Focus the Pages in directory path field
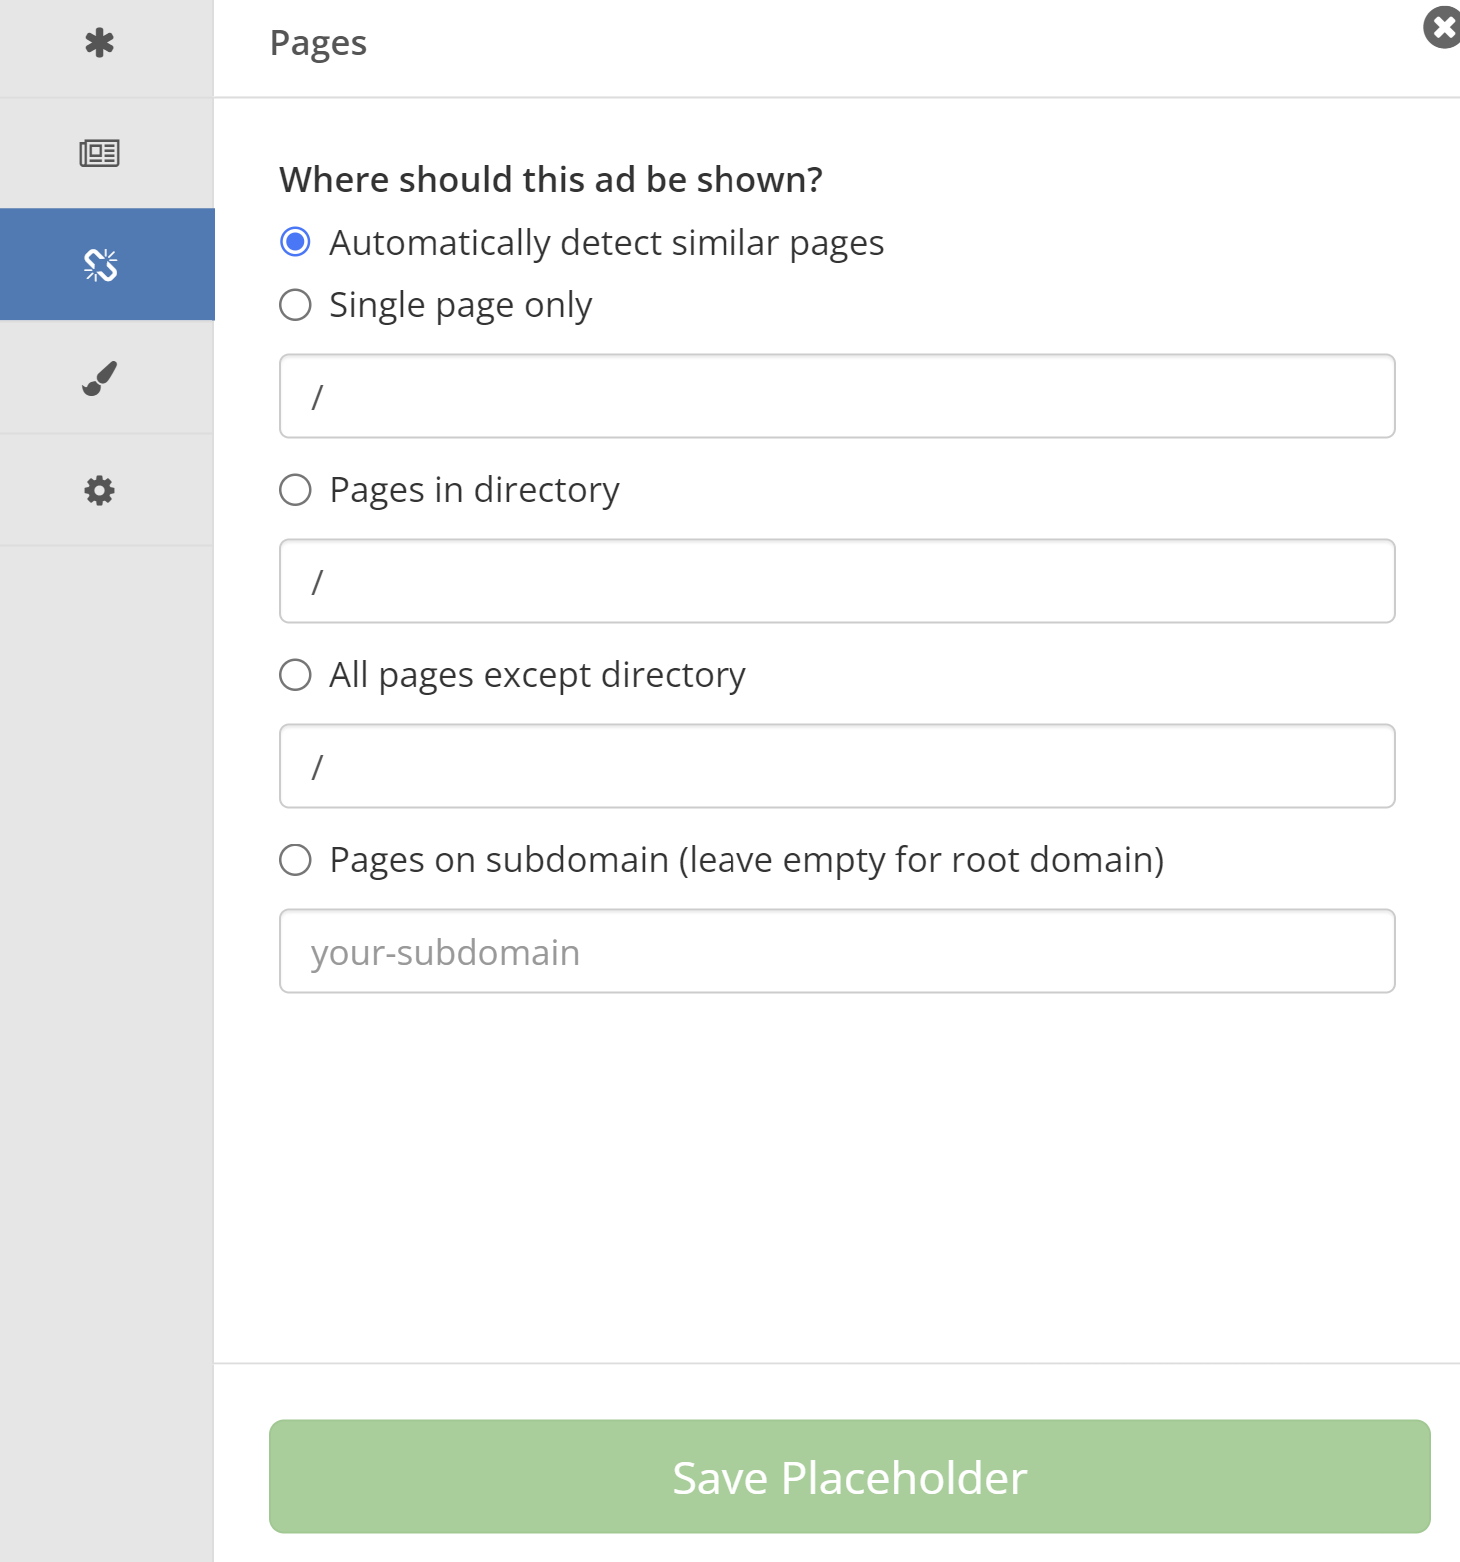 (836, 581)
